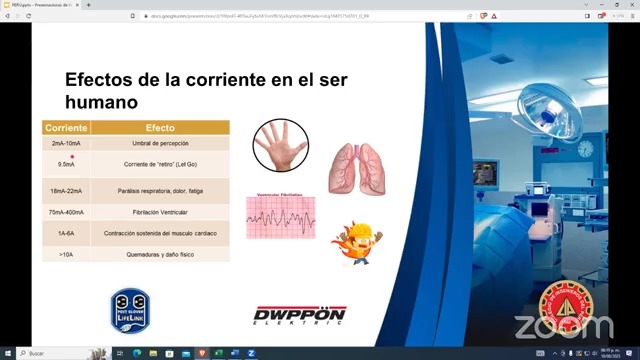Open the Windows Start menu
The height and width of the screenshot is (360, 640).
pos(8,353)
